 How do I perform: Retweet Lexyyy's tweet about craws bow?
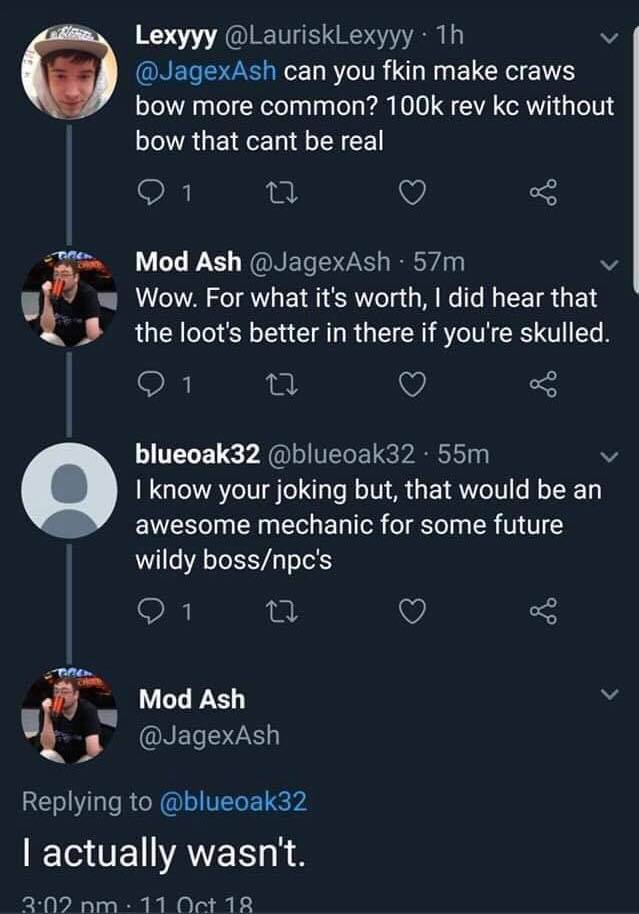(x=282, y=192)
